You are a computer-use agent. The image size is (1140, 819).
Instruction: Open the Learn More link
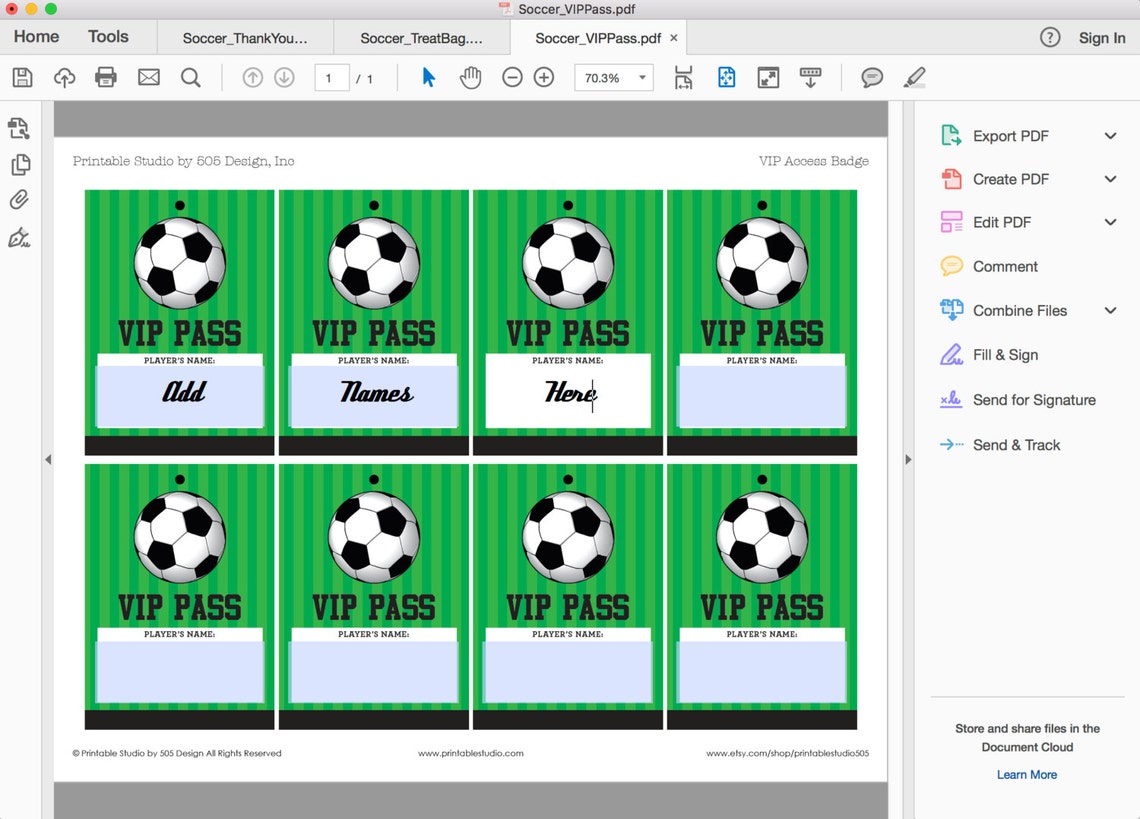coord(1026,774)
